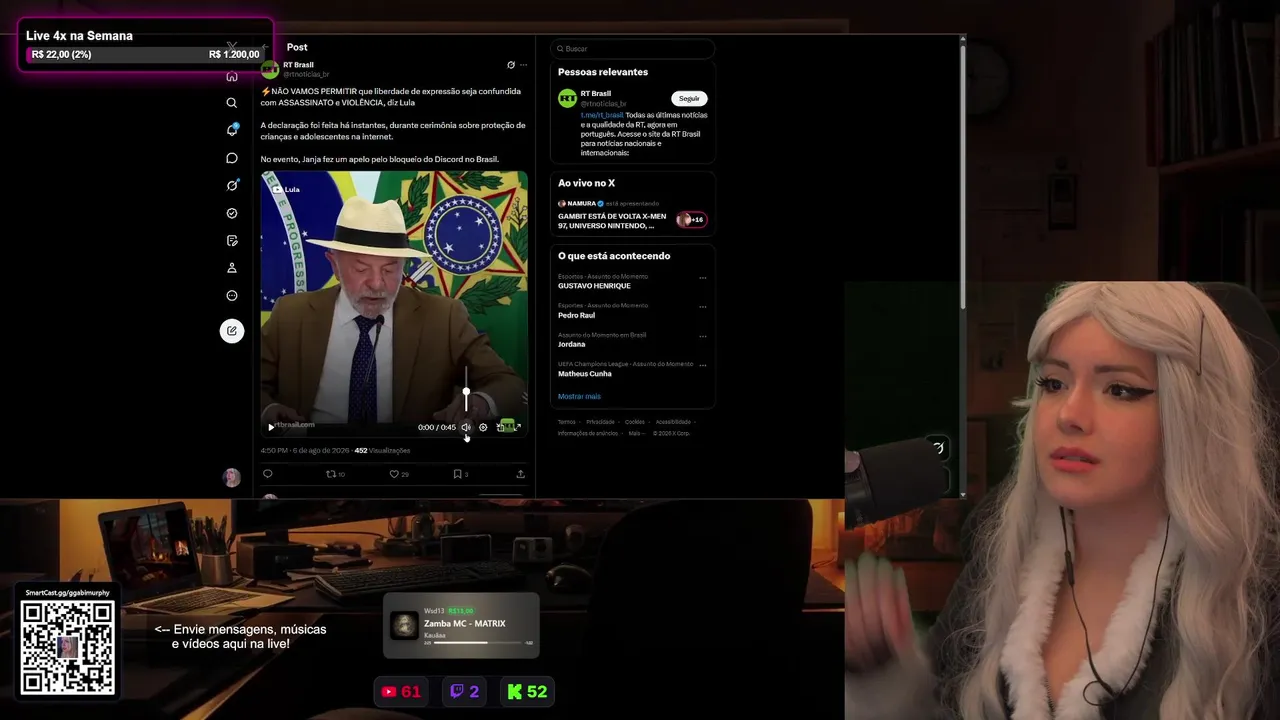Open the Grok icon in the sidebar
This screenshot has height=720, width=1280.
232,185
